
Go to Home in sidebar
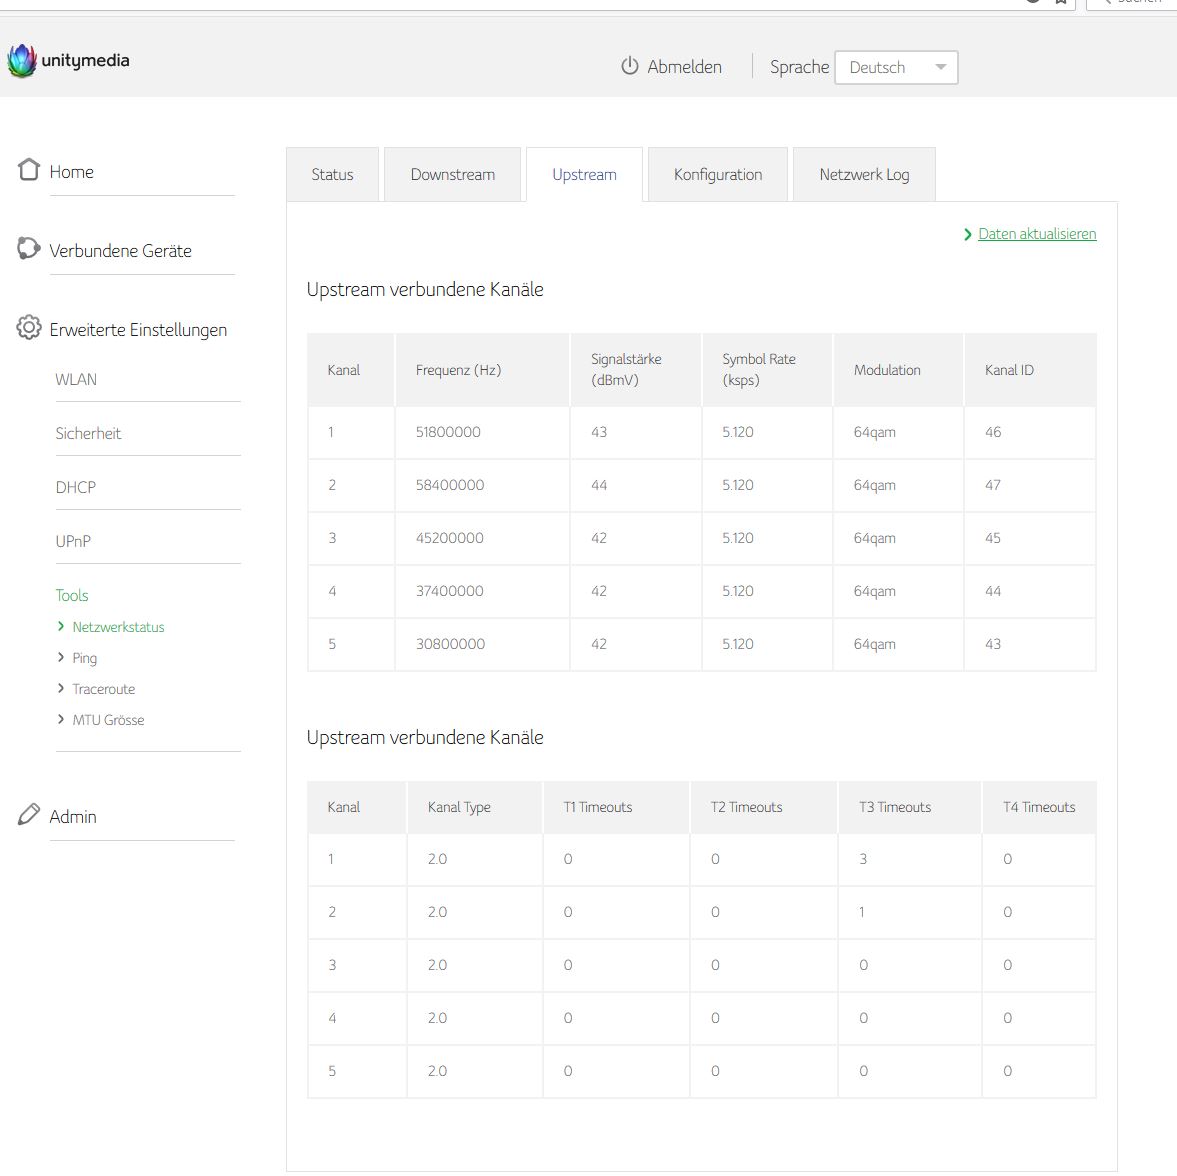click(71, 172)
